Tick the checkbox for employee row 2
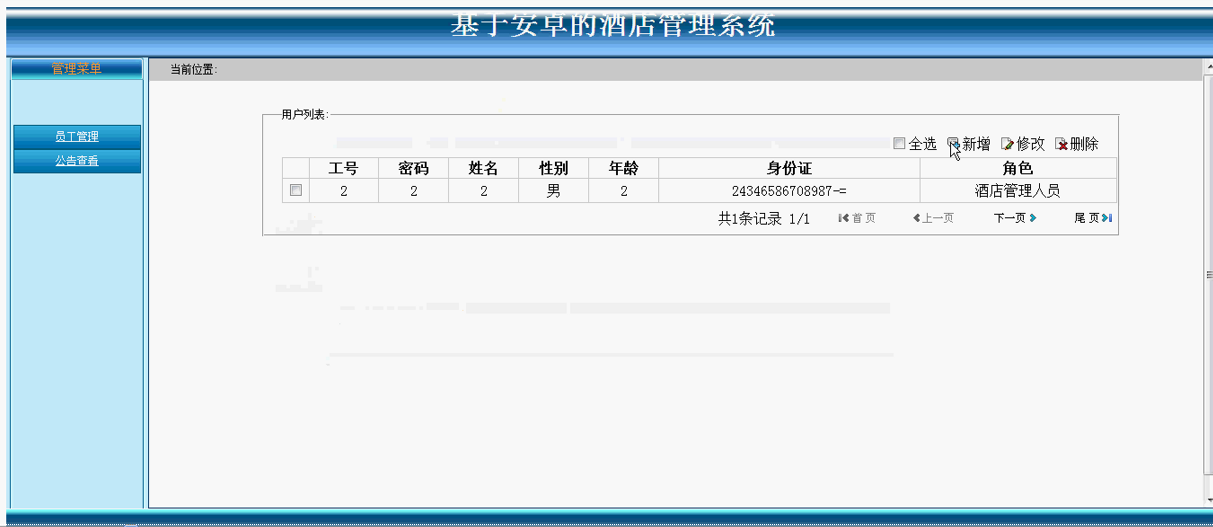This screenshot has height=527, width=1213. click(296, 190)
